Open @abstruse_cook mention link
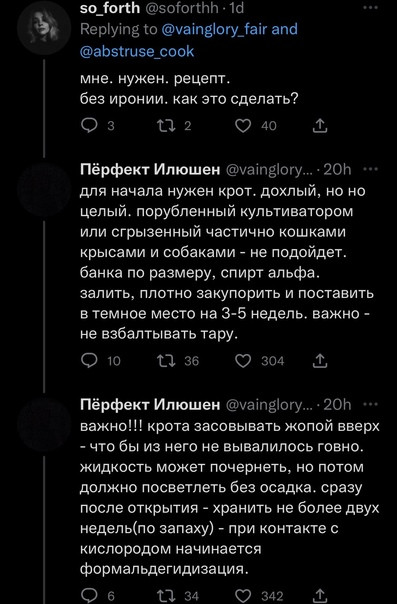This screenshot has height=604, width=397. click(137, 51)
